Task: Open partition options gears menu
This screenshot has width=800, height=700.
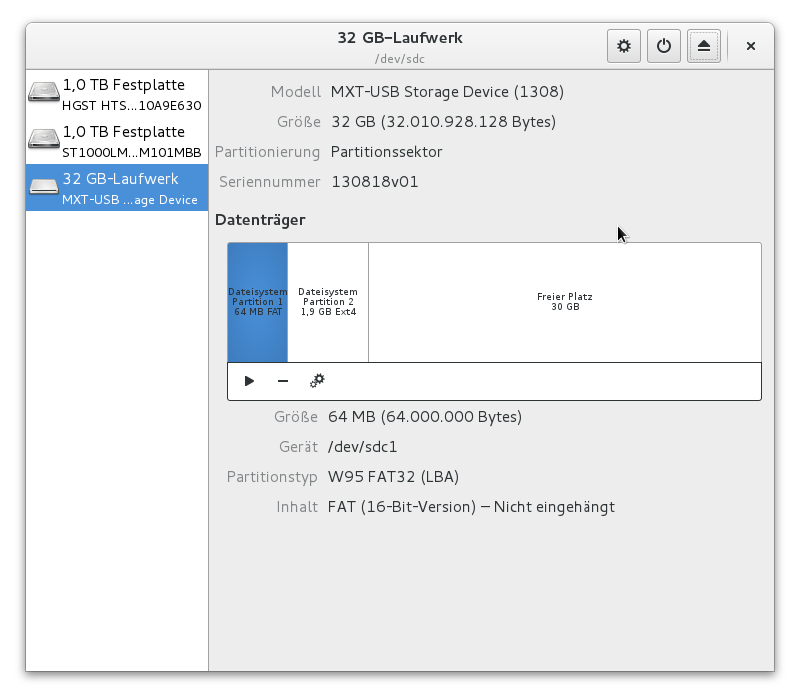Action: 317,381
